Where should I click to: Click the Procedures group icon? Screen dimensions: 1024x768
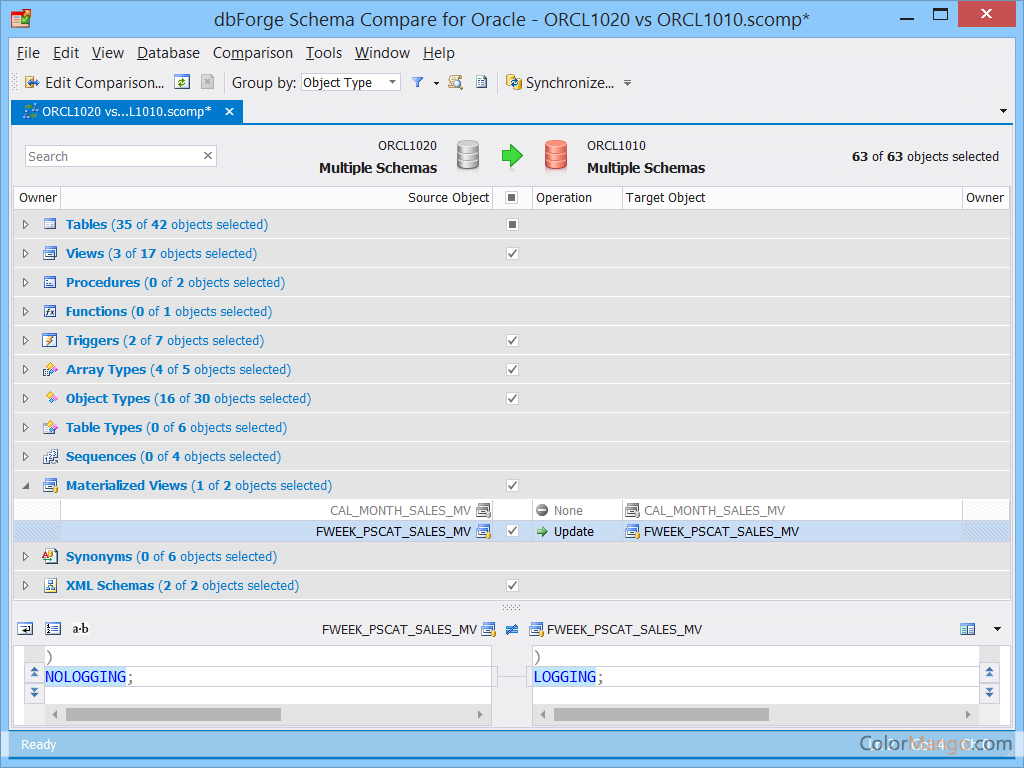point(50,283)
